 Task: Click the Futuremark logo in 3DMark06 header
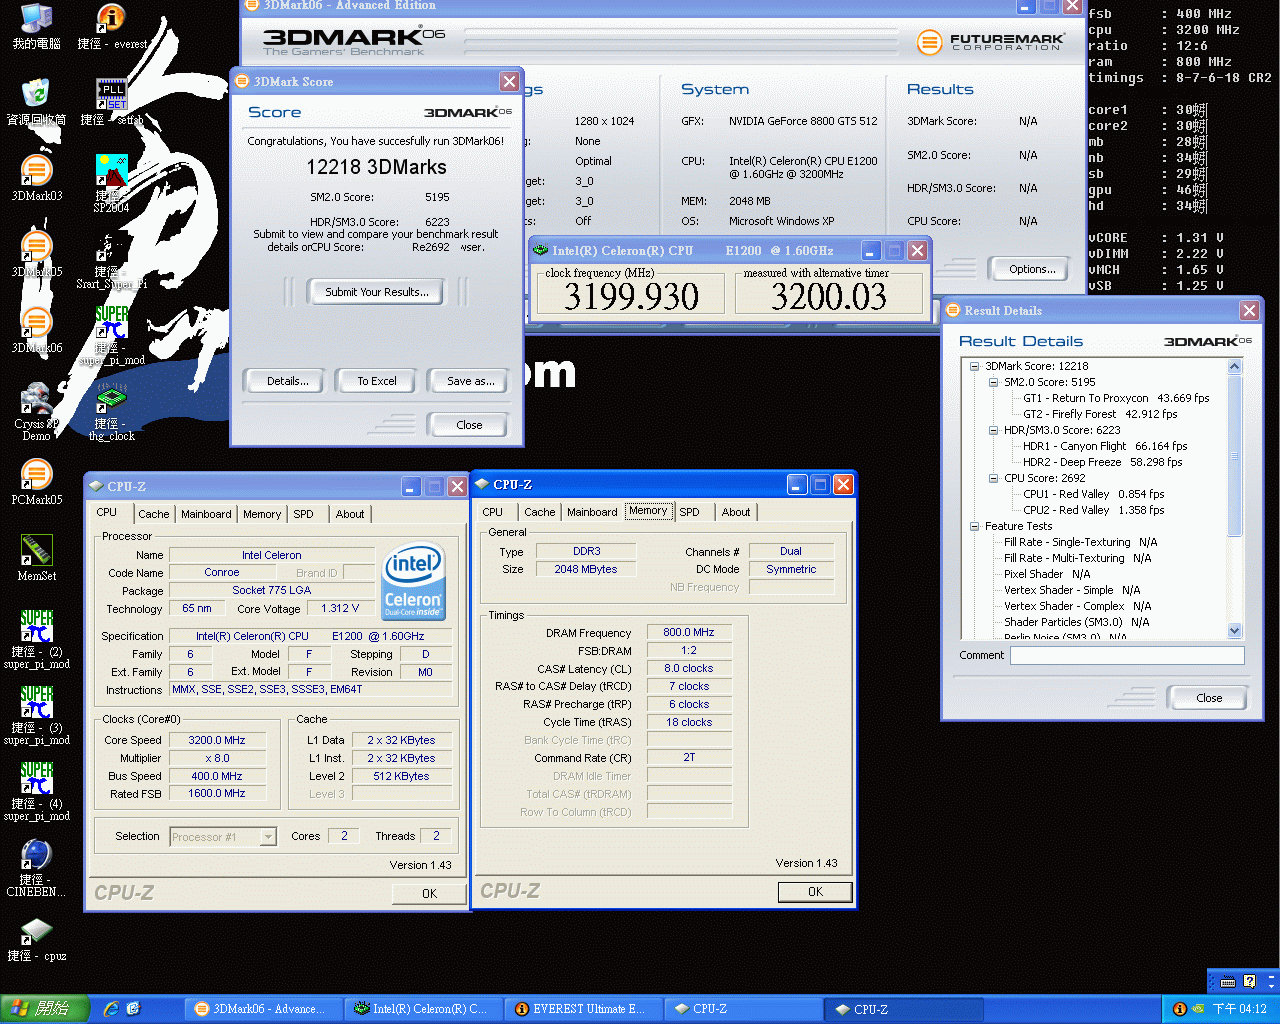[990, 42]
